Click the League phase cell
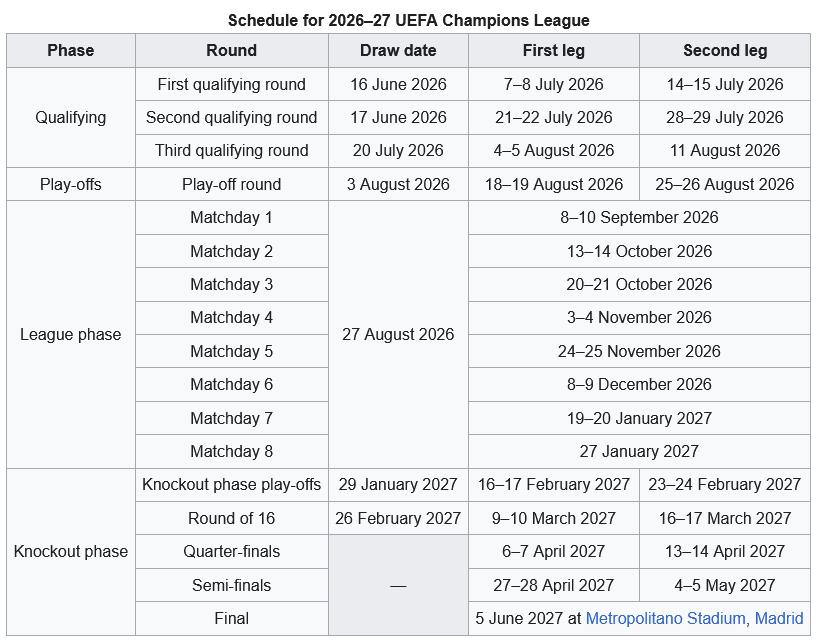Screen dimensions: 827x640 coord(71,335)
